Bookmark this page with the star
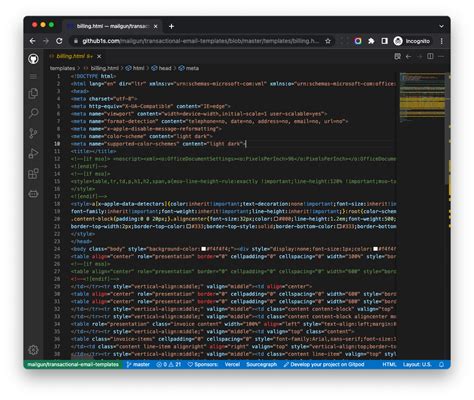 (328, 41)
